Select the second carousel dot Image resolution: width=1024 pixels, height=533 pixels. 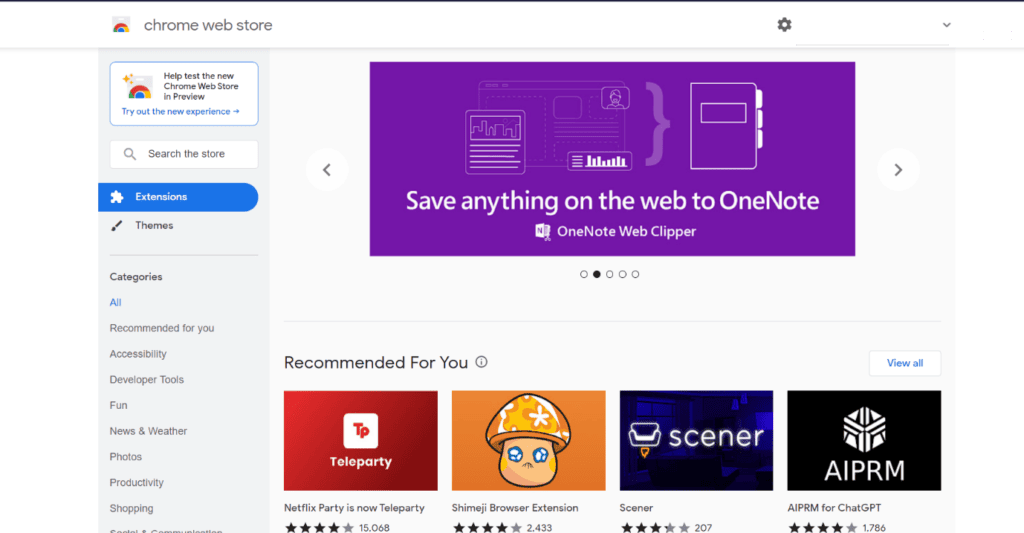coord(597,274)
